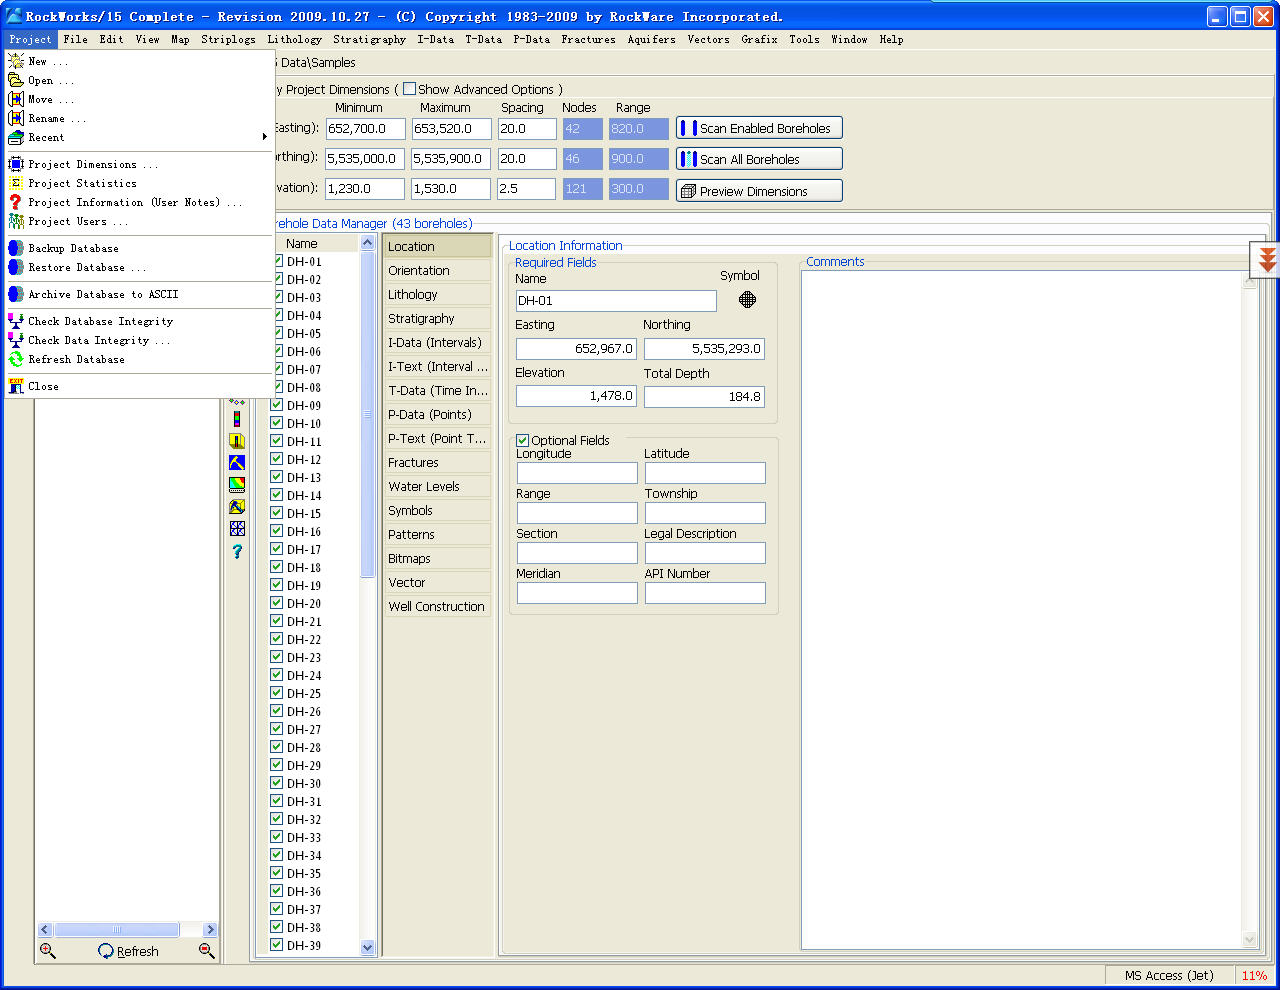Click the borehole list vertical scrollbar thumb
This screenshot has width=1280, height=990.
click(367, 414)
